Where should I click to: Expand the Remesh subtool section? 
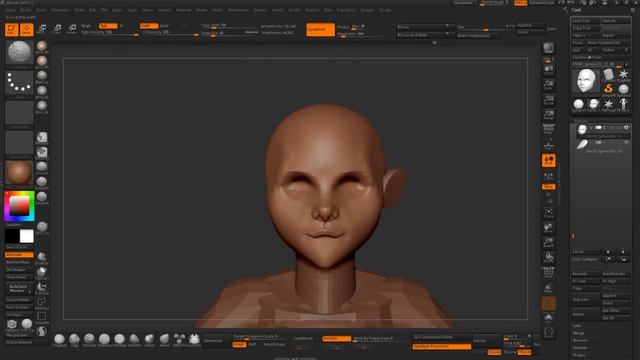point(580,348)
